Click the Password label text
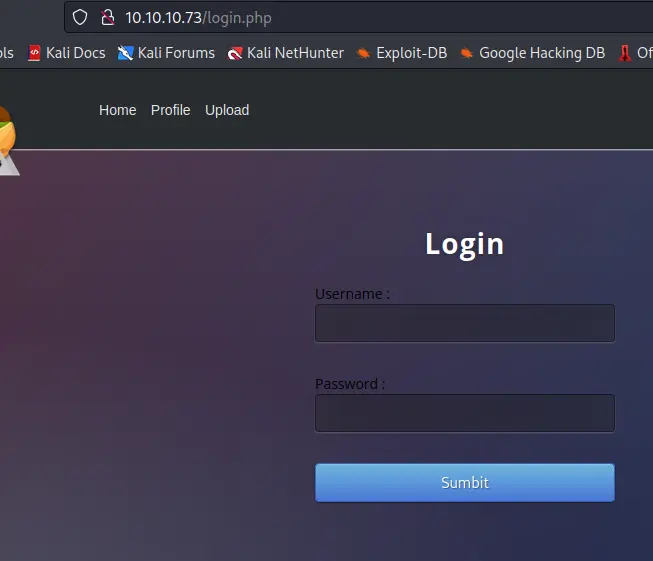Viewport: 653px width, 561px height. (x=350, y=384)
